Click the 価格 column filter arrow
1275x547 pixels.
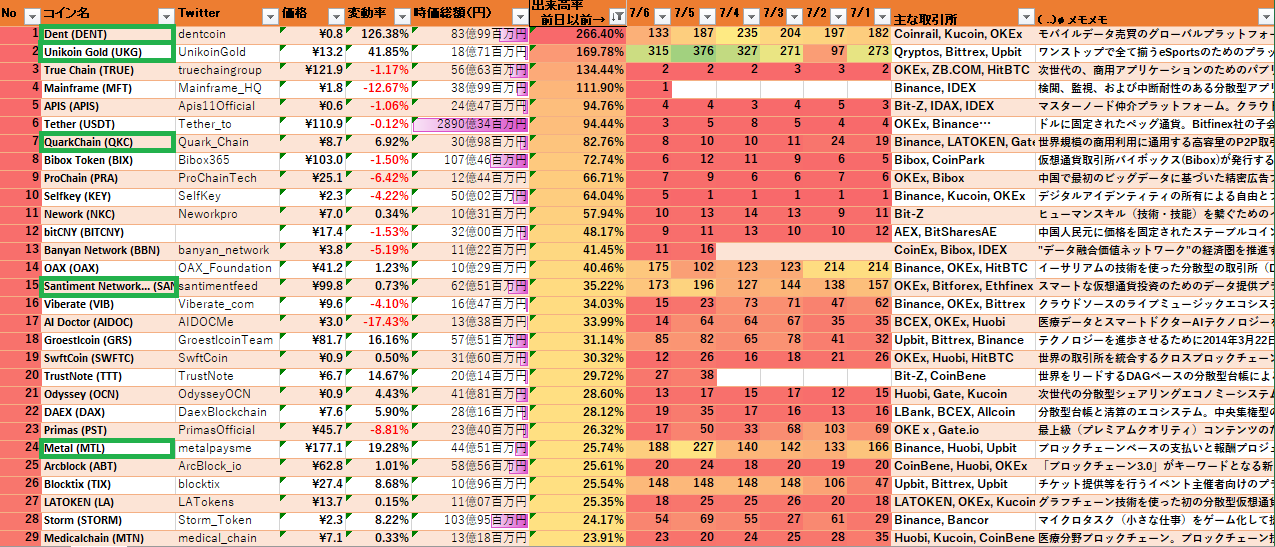tap(335, 16)
